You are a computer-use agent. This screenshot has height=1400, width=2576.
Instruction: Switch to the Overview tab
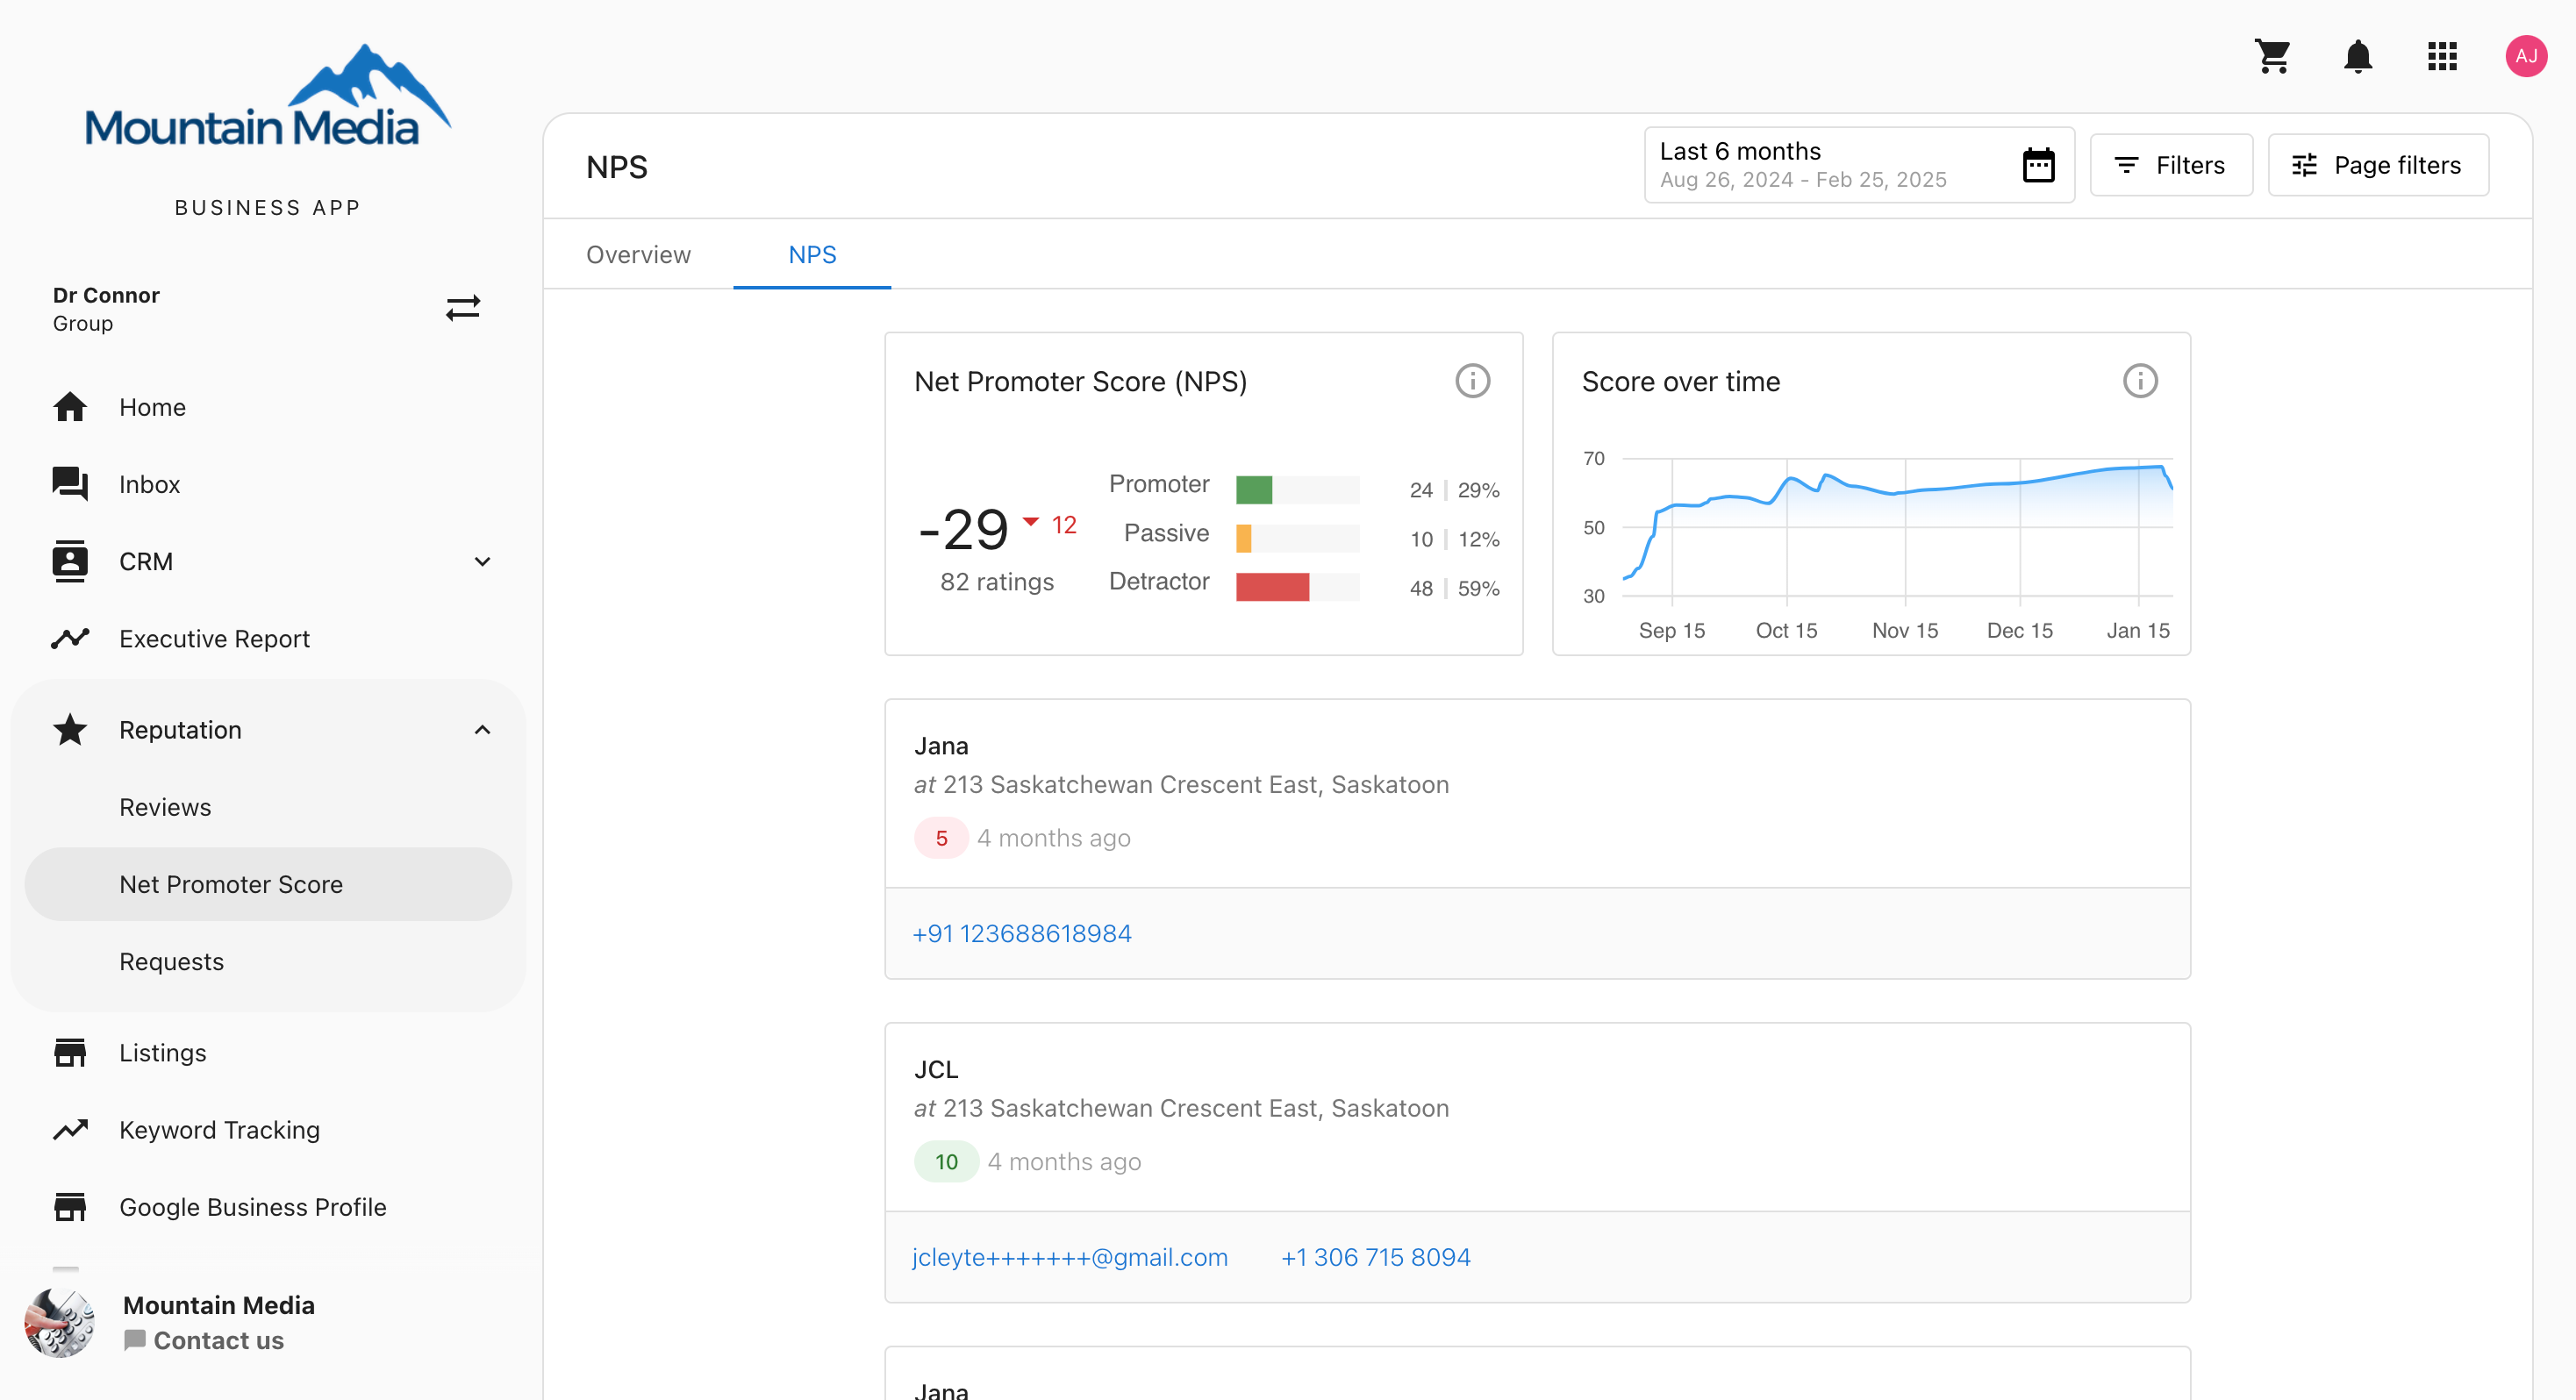pyautogui.click(x=638, y=254)
